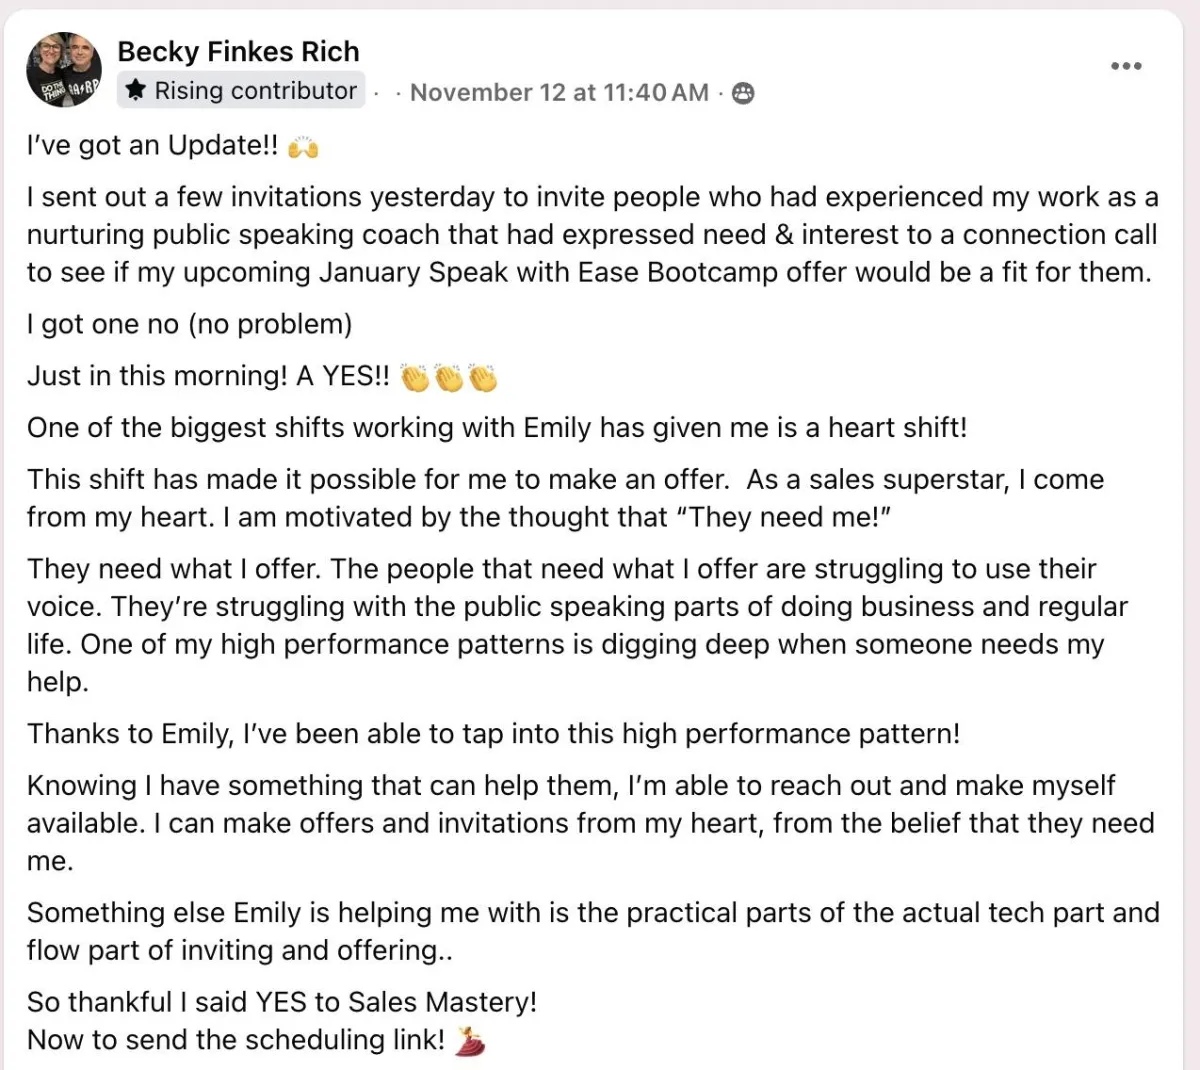Click the line about a heart shift
The image size is (1200, 1070).
click(x=497, y=428)
